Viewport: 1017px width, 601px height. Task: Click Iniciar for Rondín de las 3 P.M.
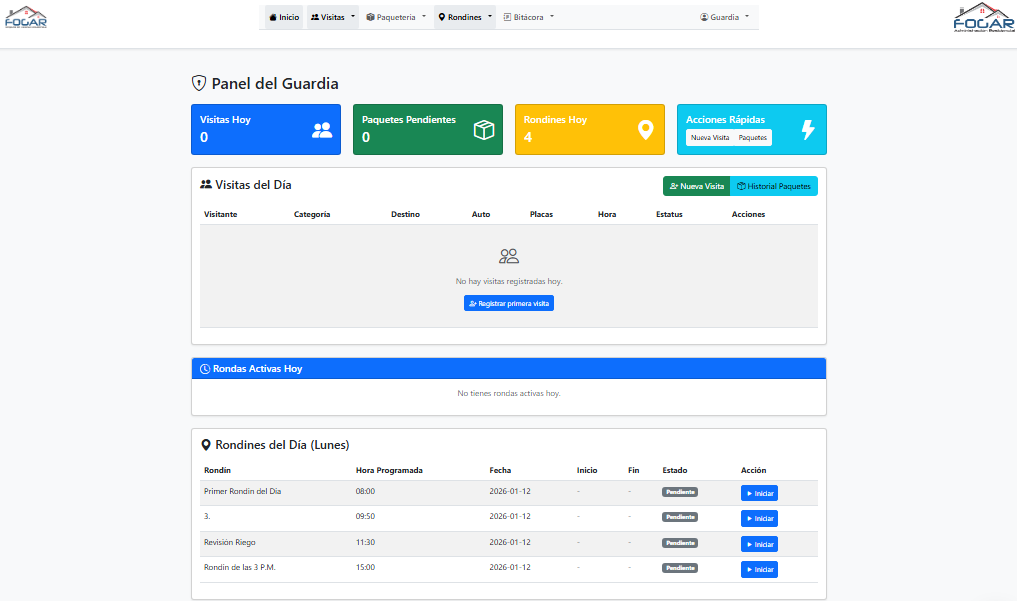tap(759, 570)
